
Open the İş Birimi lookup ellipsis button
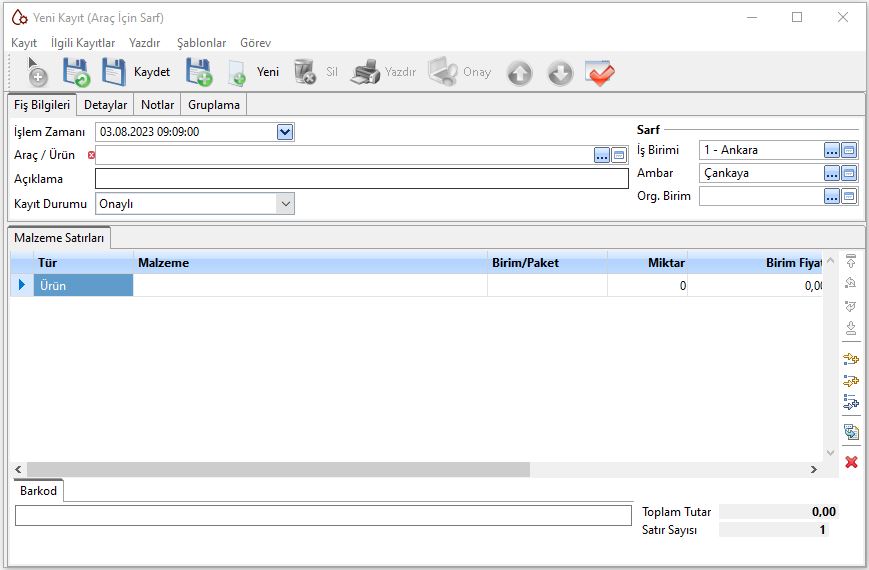click(x=831, y=150)
